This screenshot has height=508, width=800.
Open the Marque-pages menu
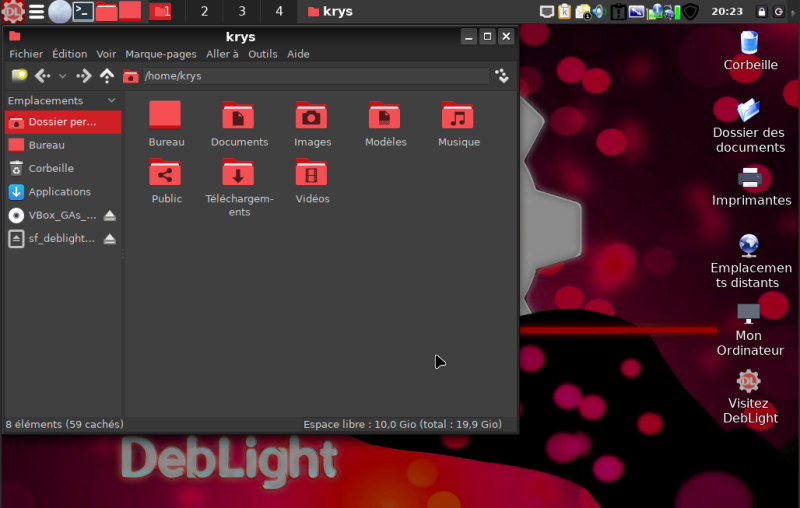[x=161, y=54]
